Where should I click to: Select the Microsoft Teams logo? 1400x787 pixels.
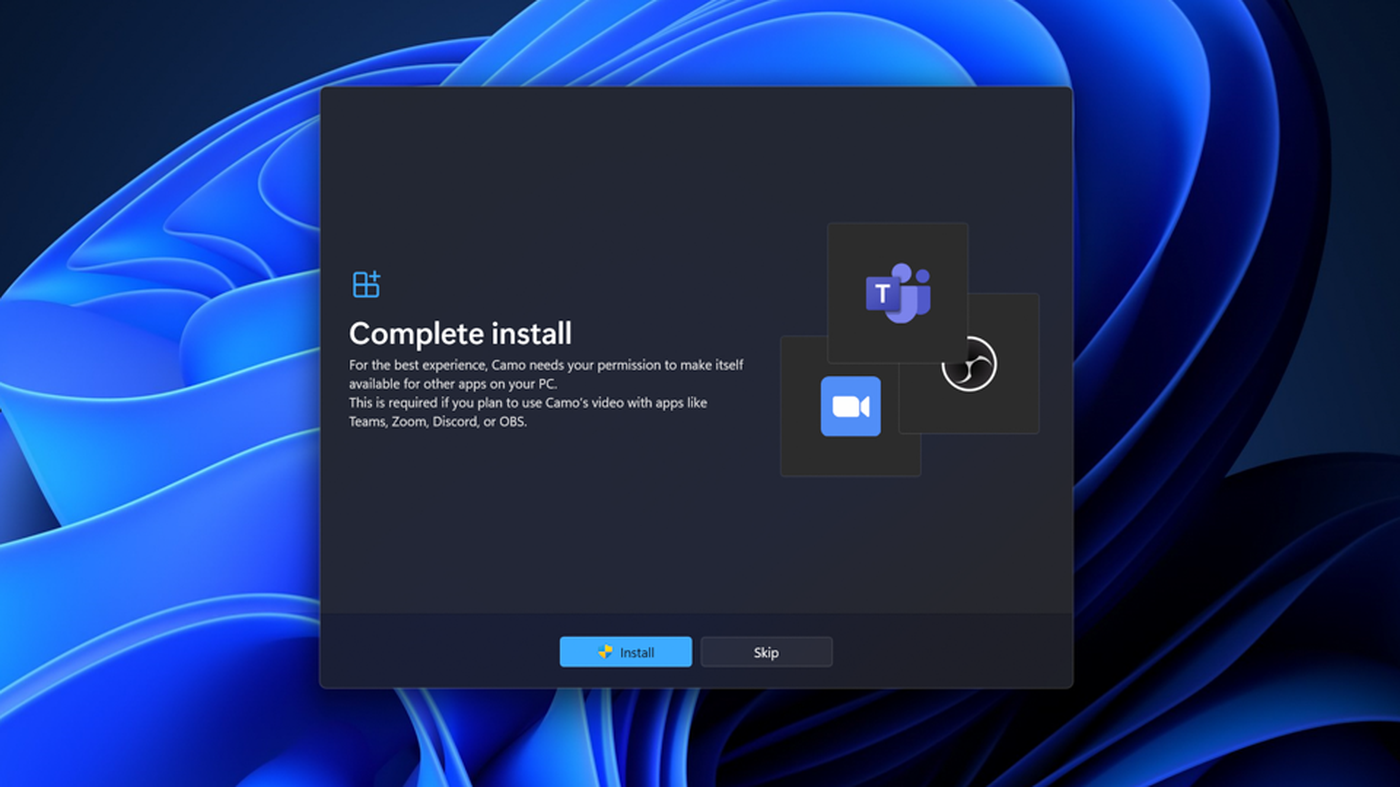pyautogui.click(x=897, y=293)
